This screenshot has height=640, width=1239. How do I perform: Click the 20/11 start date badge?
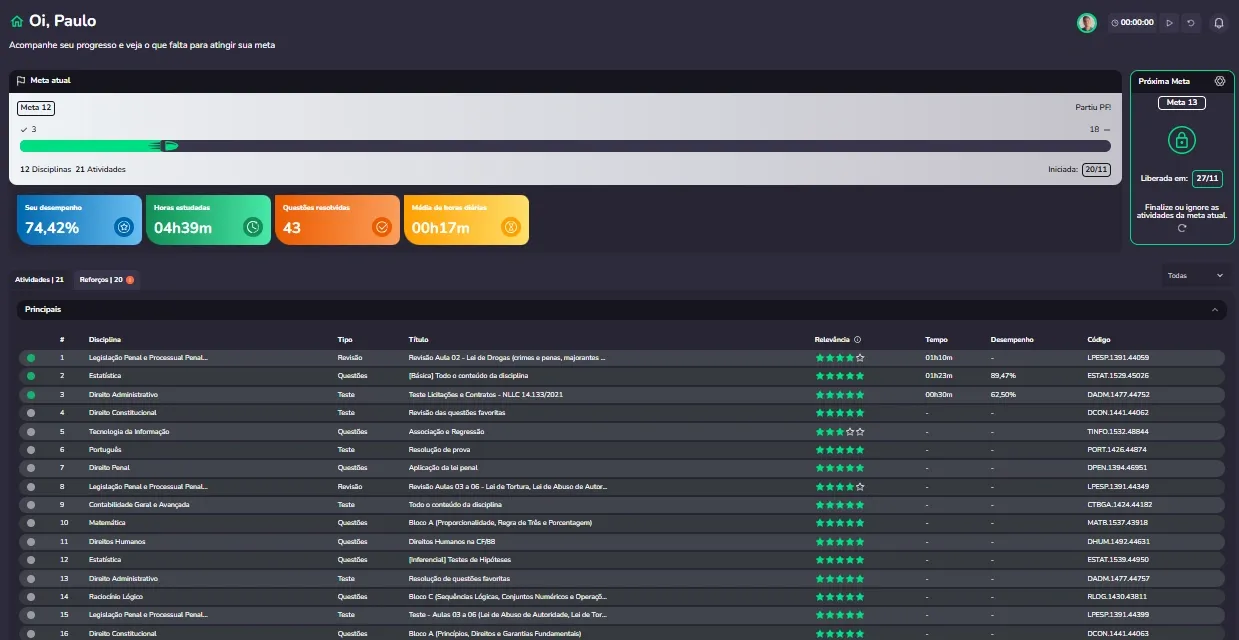[1096, 170]
